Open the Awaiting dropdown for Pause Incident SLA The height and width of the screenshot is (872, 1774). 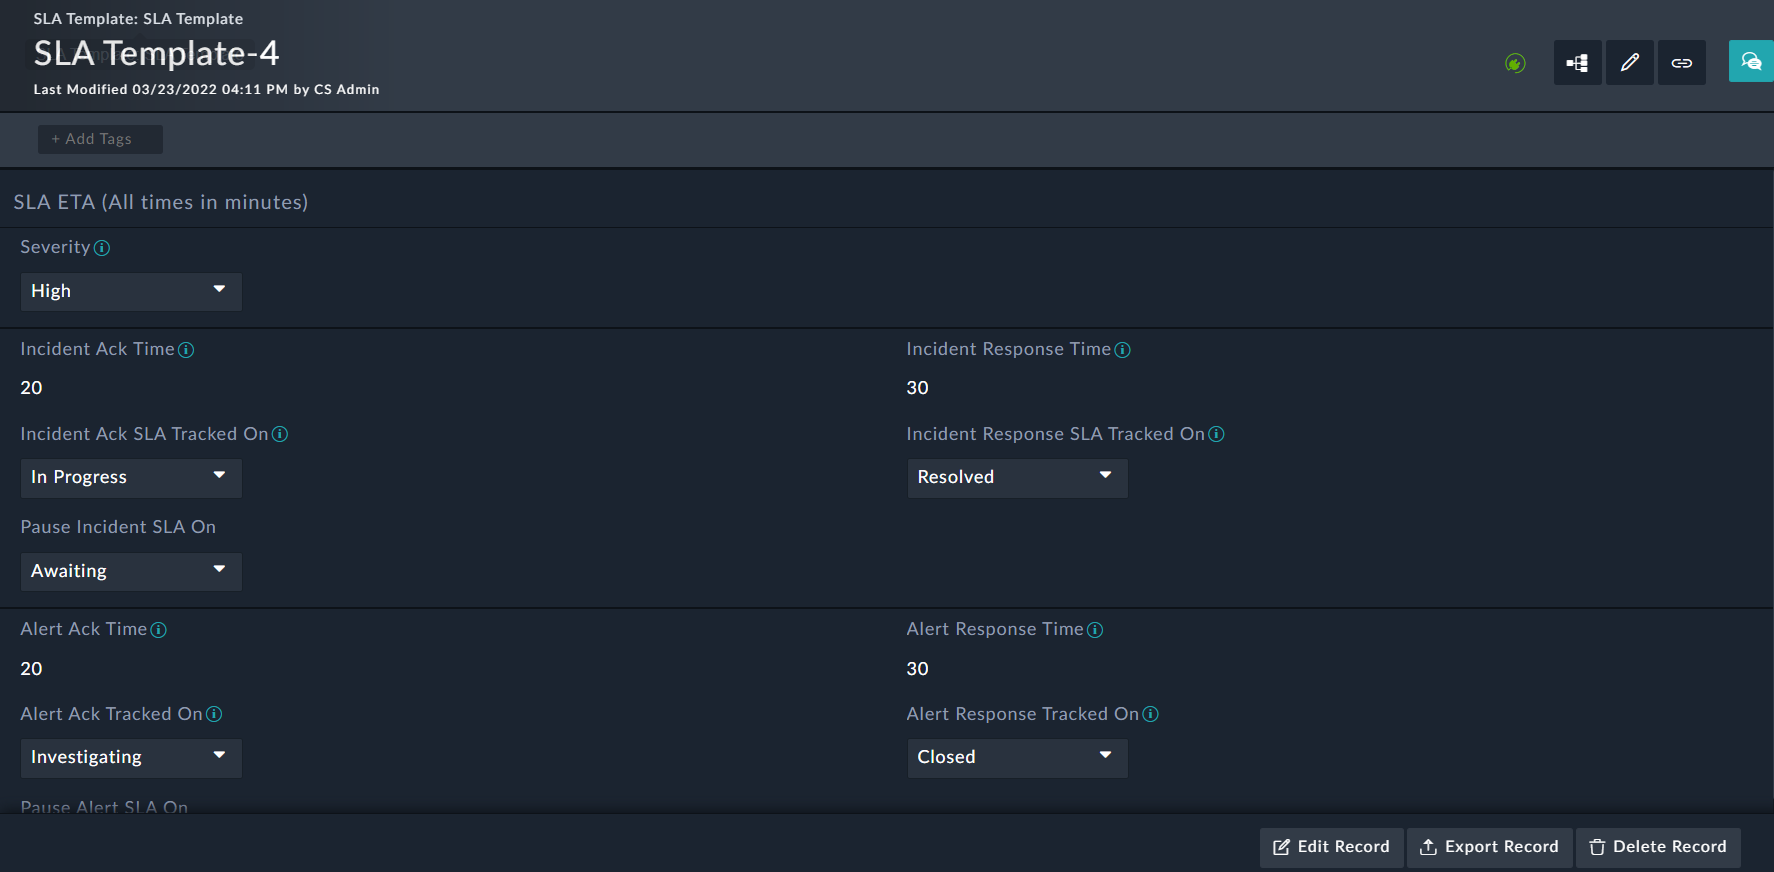tap(131, 571)
